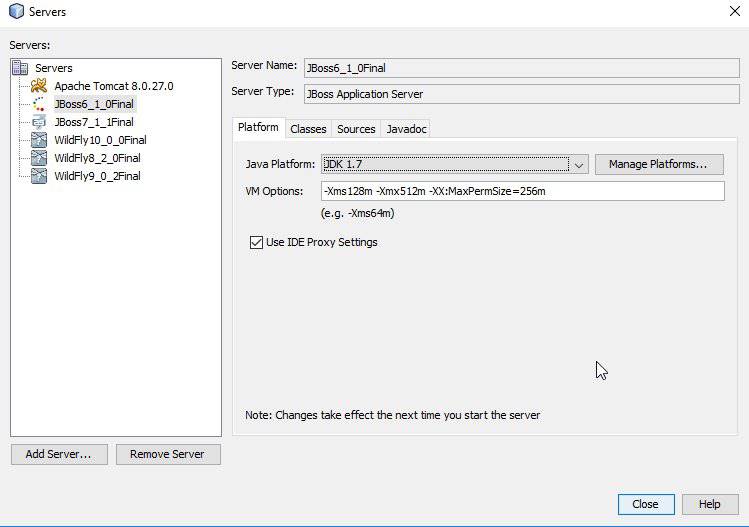
Task: Select WildFly8_2_0Final server
Action: tap(97, 158)
